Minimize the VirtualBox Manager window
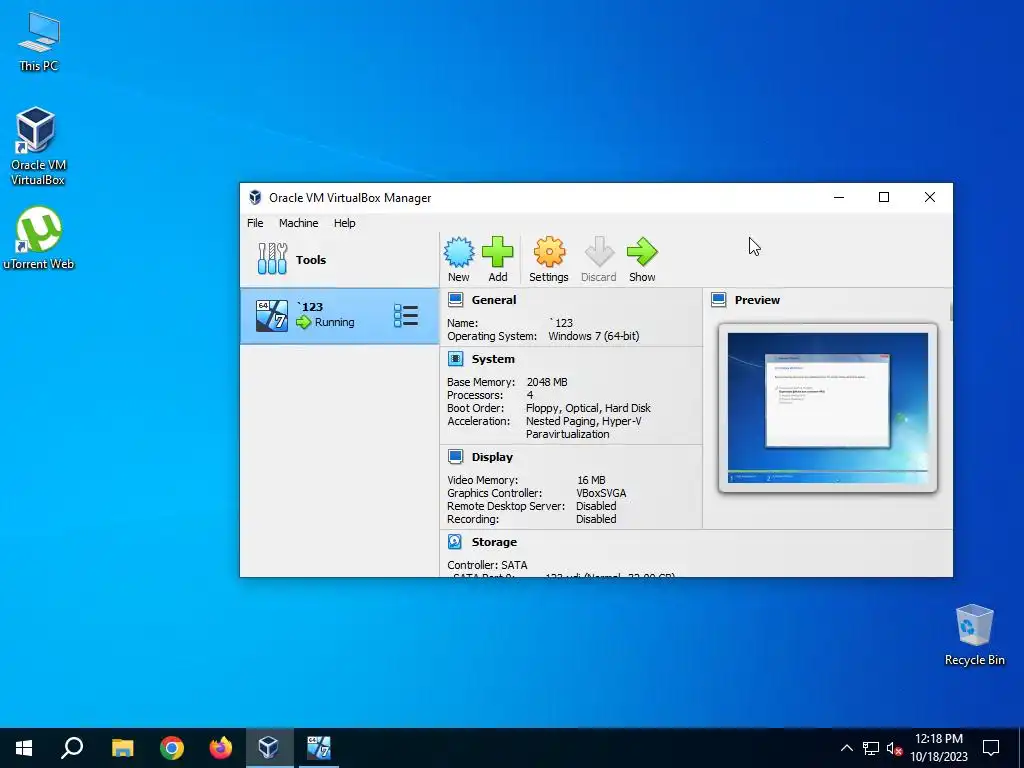 [839, 197]
